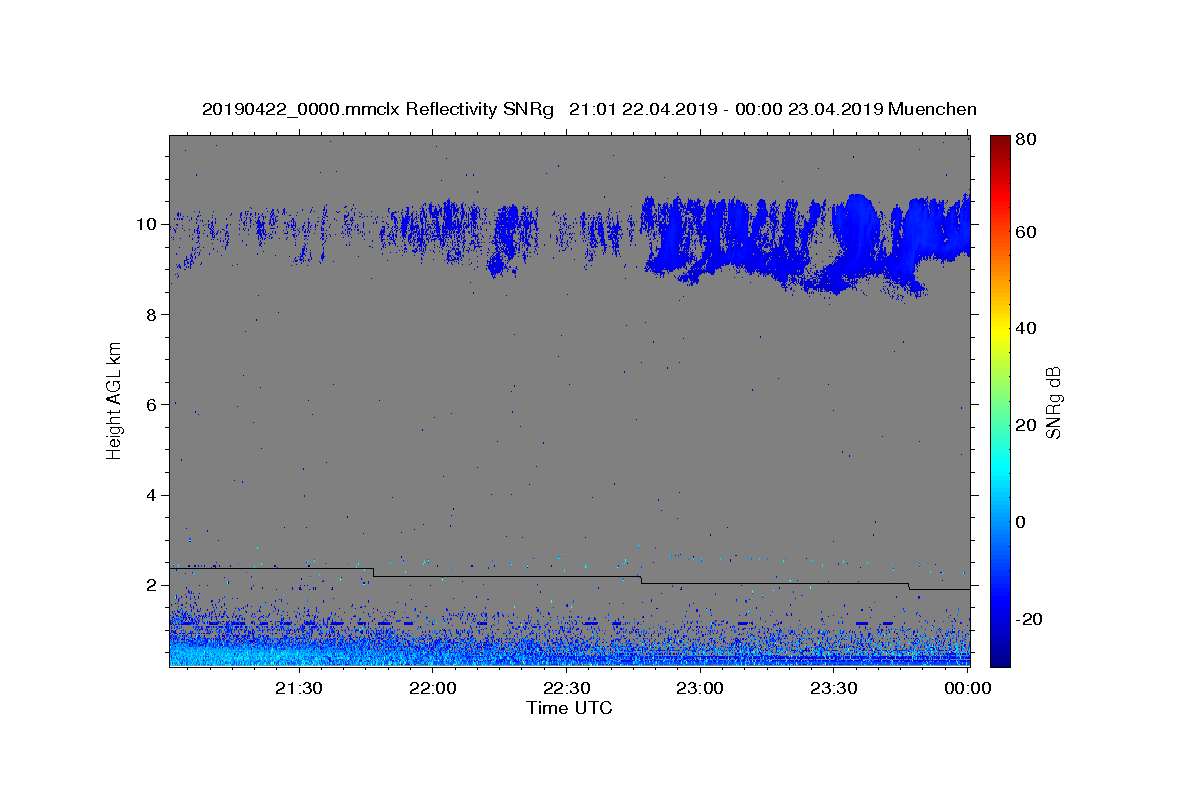Click the colorbar value 80
Image resolution: width=1200 pixels, height=800 pixels.
1026,139
